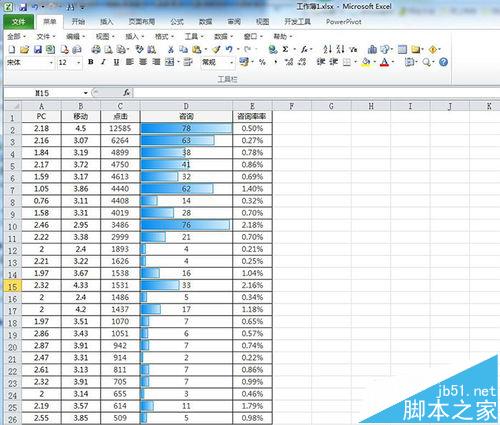Open the font name 宋体 dropdown

tap(51, 63)
